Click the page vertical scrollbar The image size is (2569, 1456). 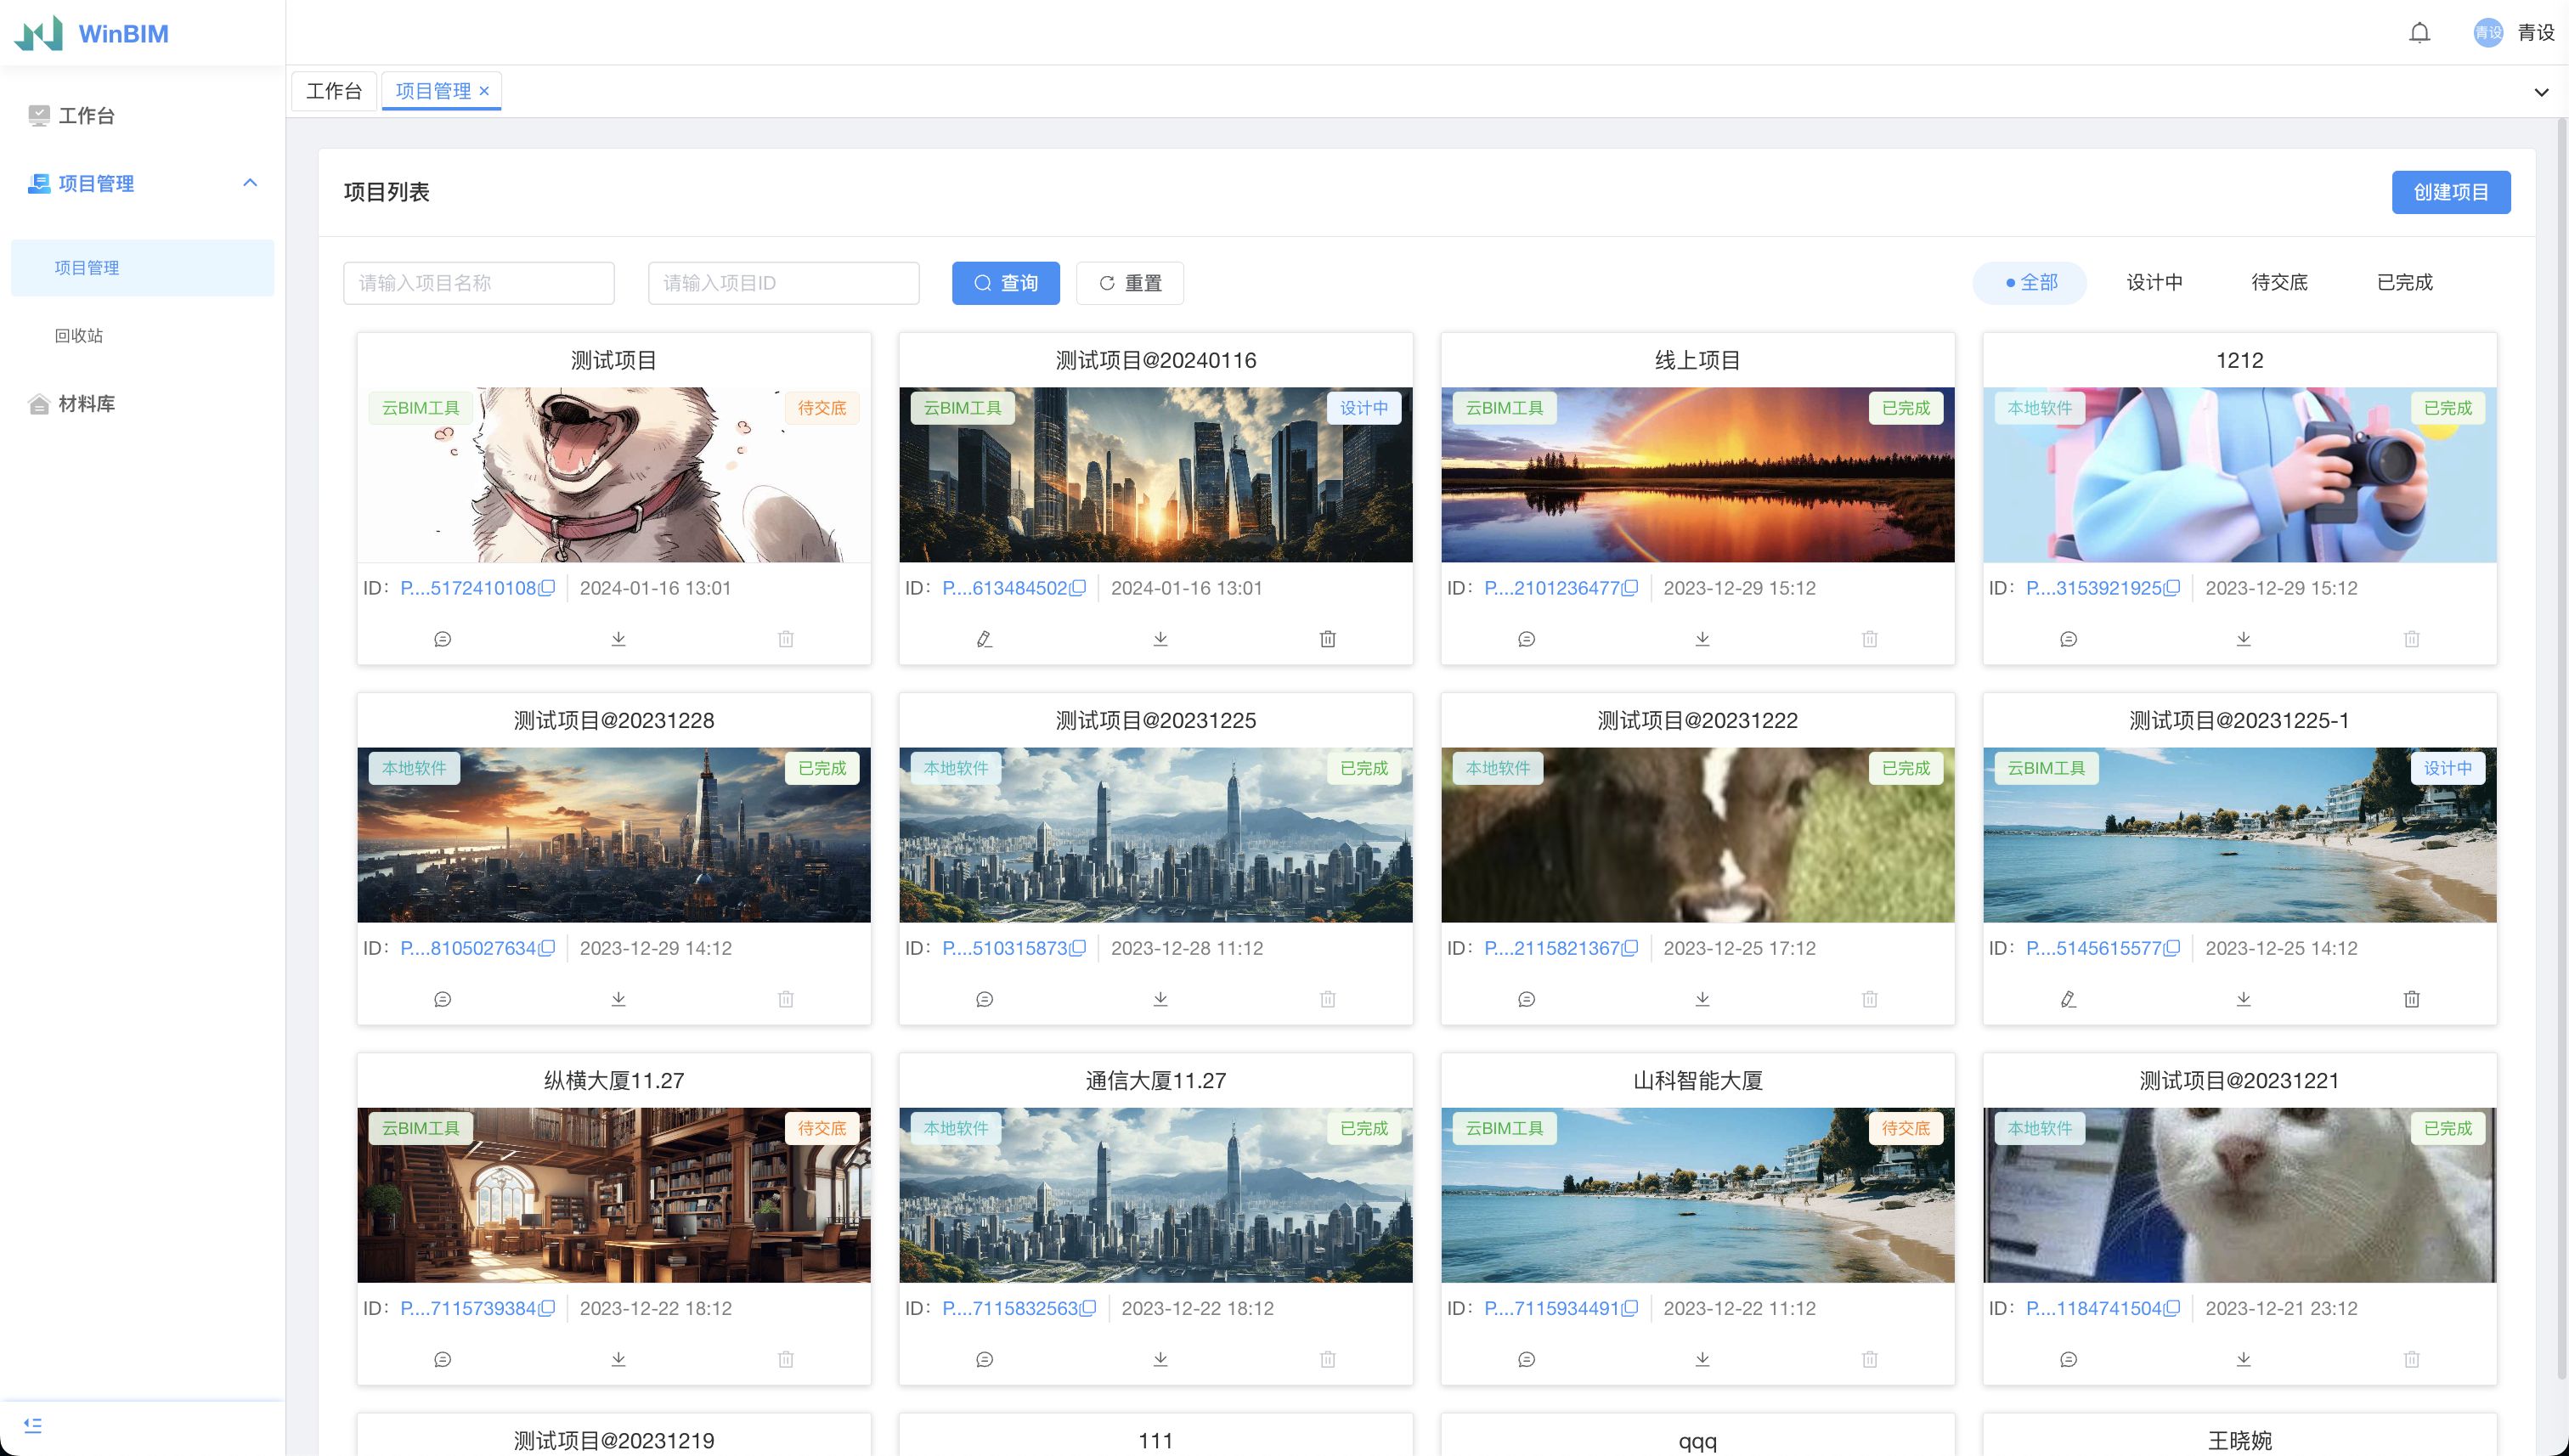[x=2562, y=748]
